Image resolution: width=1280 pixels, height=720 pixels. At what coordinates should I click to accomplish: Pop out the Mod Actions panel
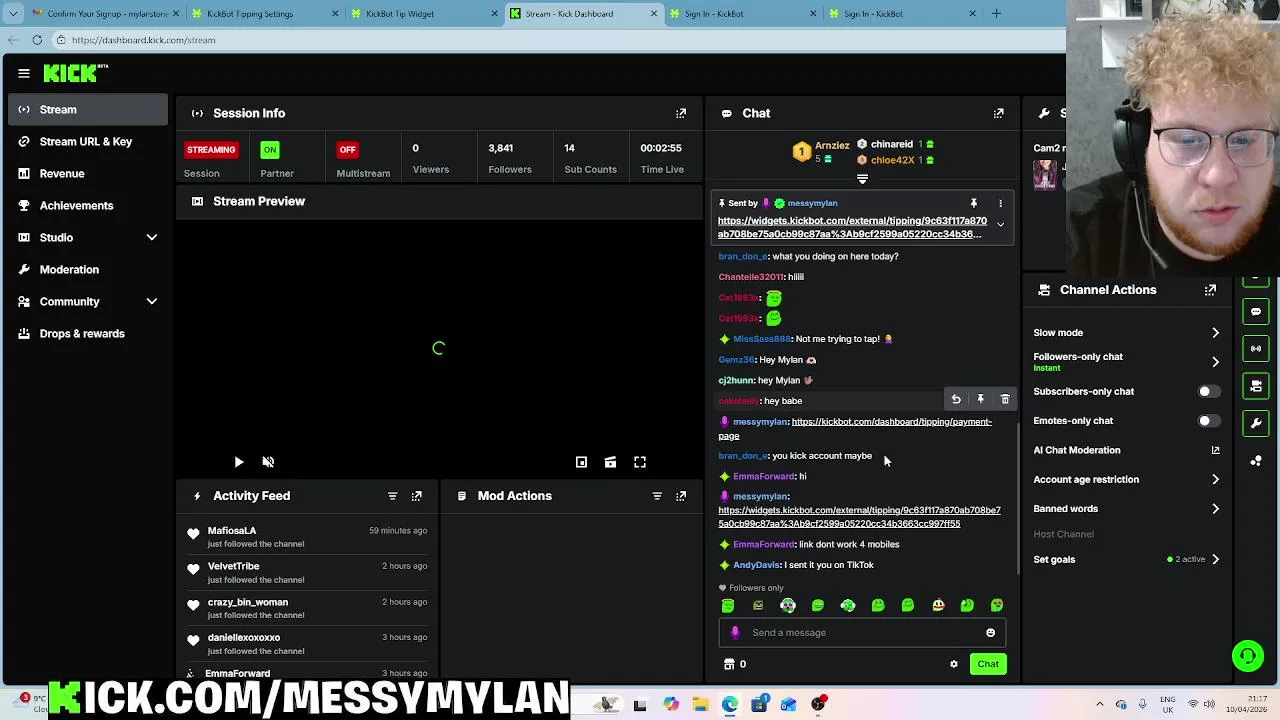pyautogui.click(x=681, y=496)
